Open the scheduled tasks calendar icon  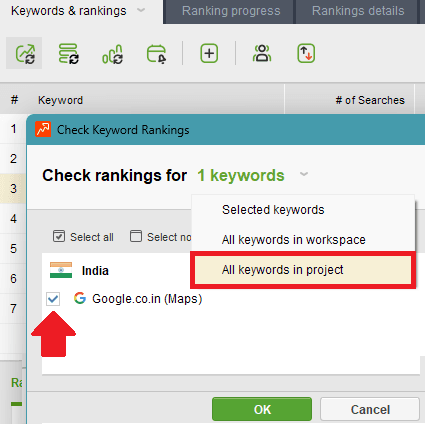click(156, 54)
